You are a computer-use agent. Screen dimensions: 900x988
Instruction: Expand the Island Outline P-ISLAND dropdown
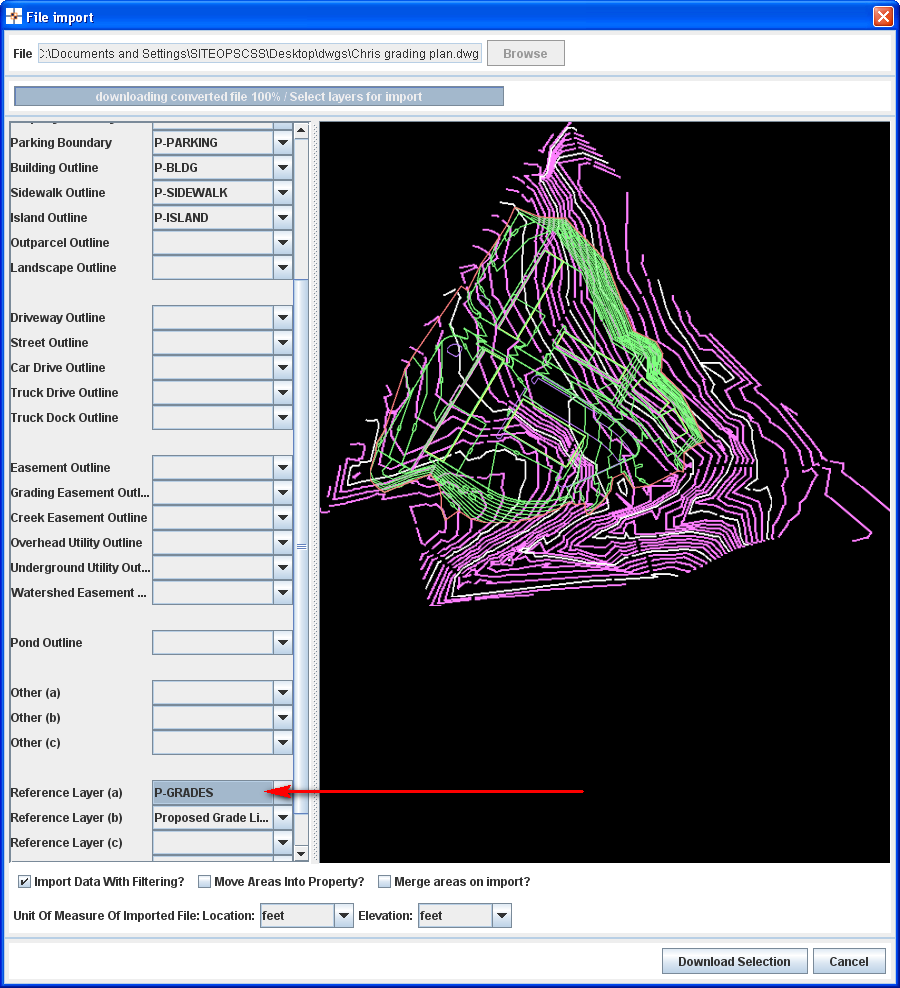[x=282, y=217]
